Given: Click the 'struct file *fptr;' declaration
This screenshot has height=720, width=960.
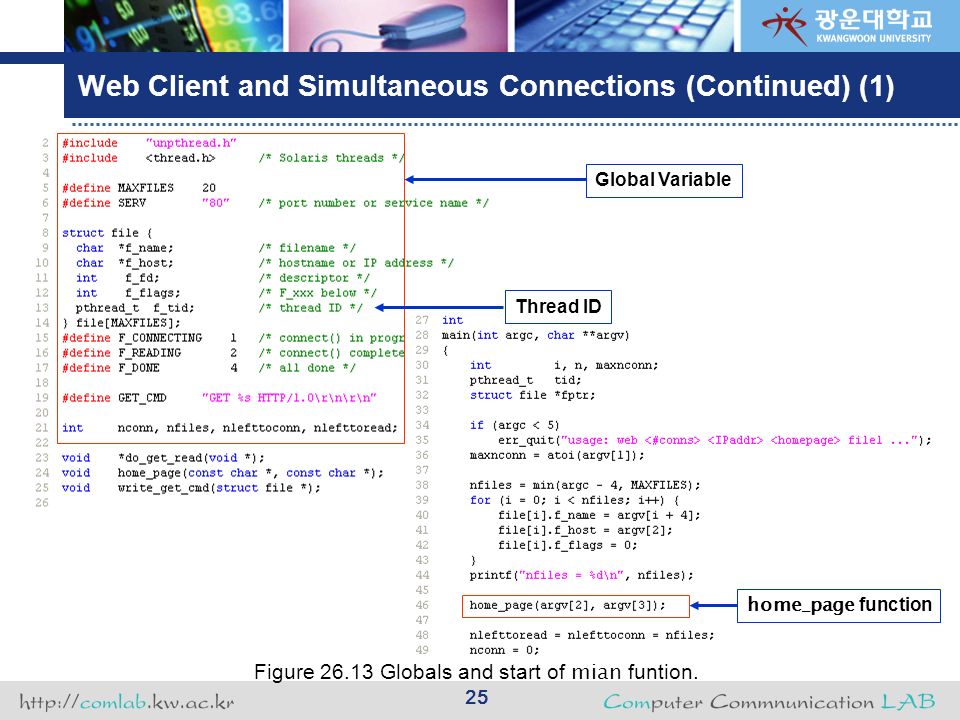Looking at the screenshot, I should click(x=532, y=396).
